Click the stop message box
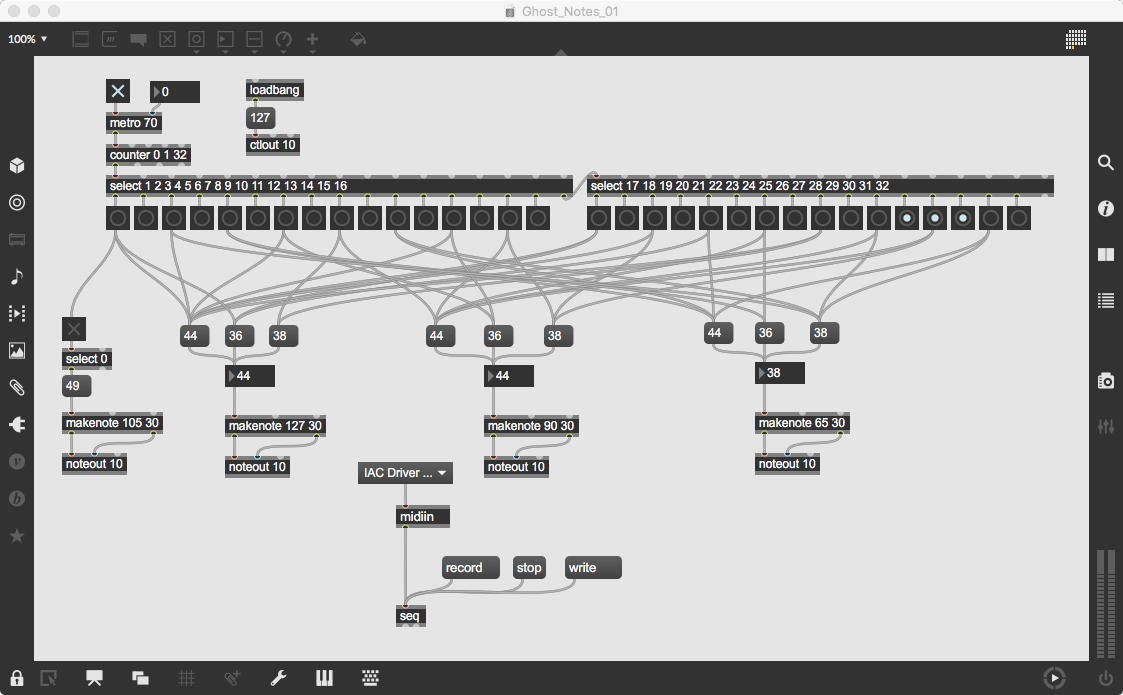 point(529,567)
